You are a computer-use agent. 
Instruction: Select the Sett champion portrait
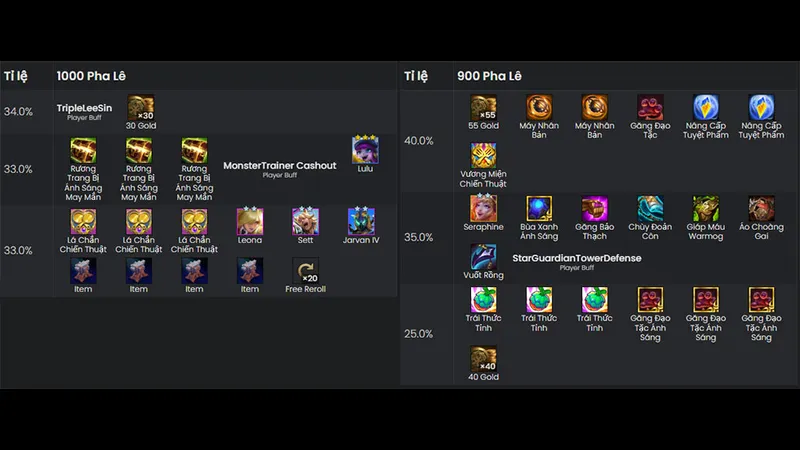pos(305,221)
